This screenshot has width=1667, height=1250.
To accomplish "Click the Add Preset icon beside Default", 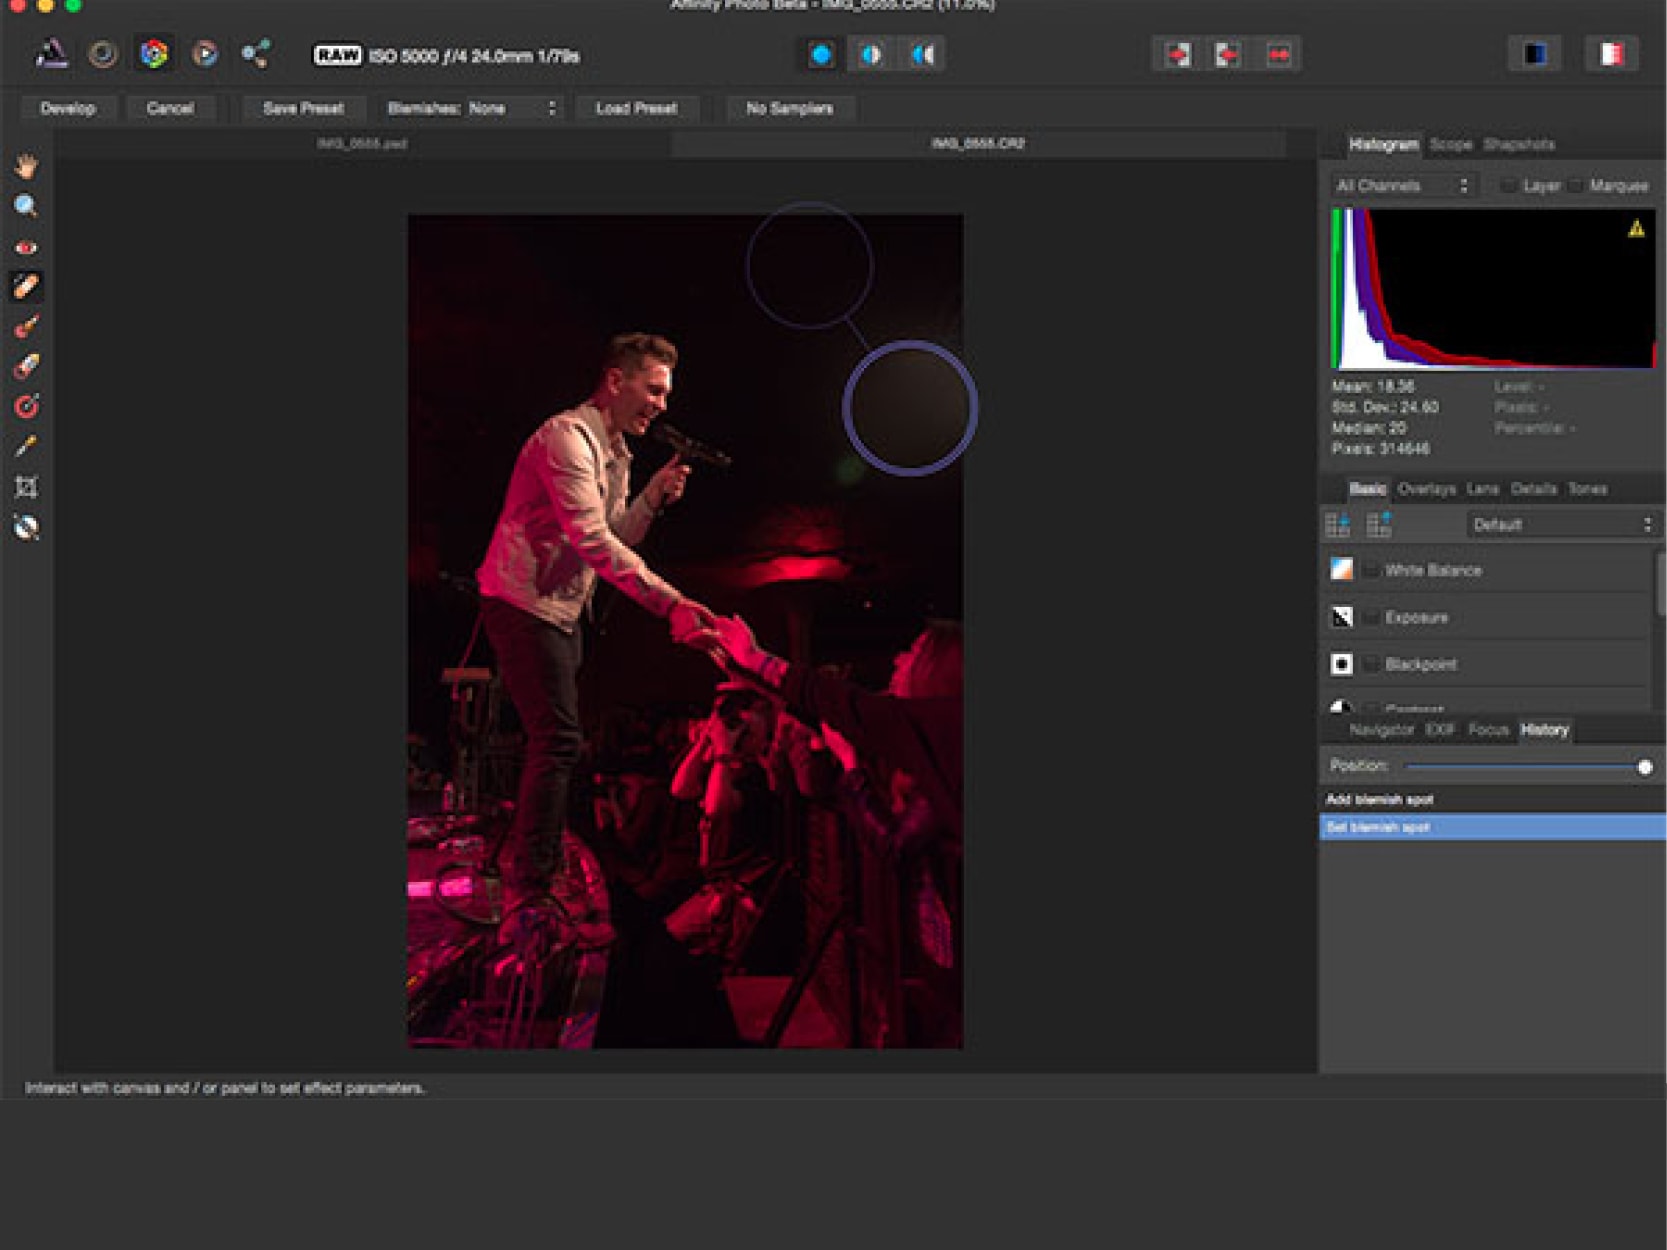I will click(1337, 524).
